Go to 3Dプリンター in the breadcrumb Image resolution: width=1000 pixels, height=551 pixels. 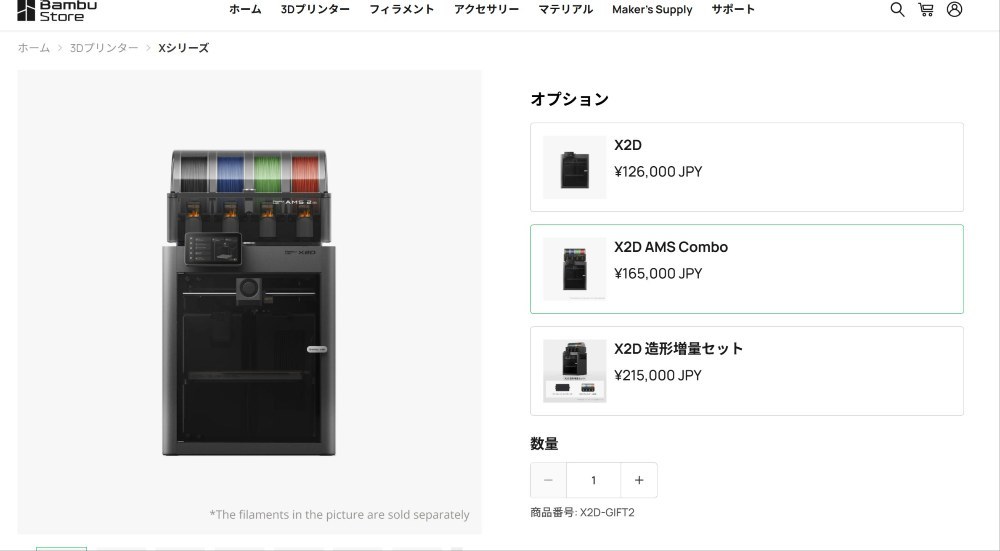click(104, 48)
